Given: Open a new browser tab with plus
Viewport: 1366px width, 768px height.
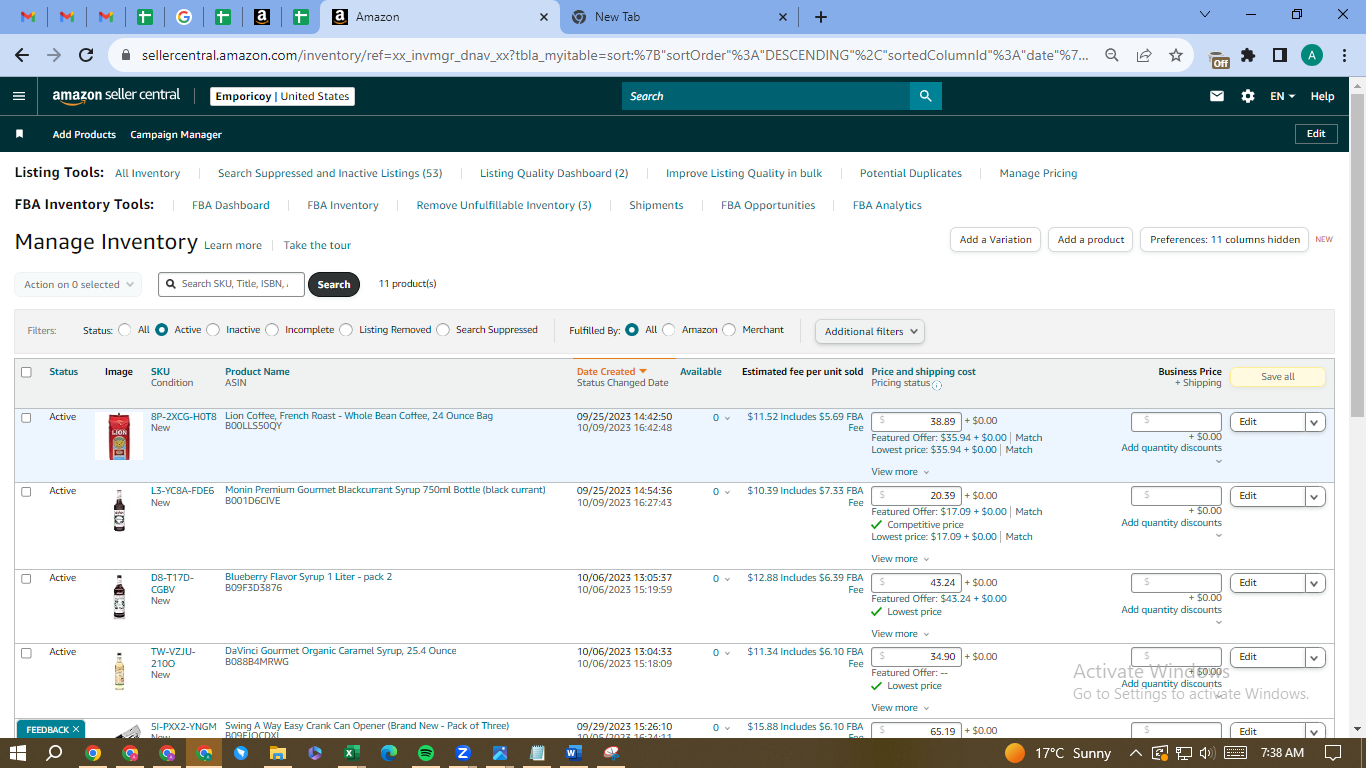Looking at the screenshot, I should click(821, 17).
